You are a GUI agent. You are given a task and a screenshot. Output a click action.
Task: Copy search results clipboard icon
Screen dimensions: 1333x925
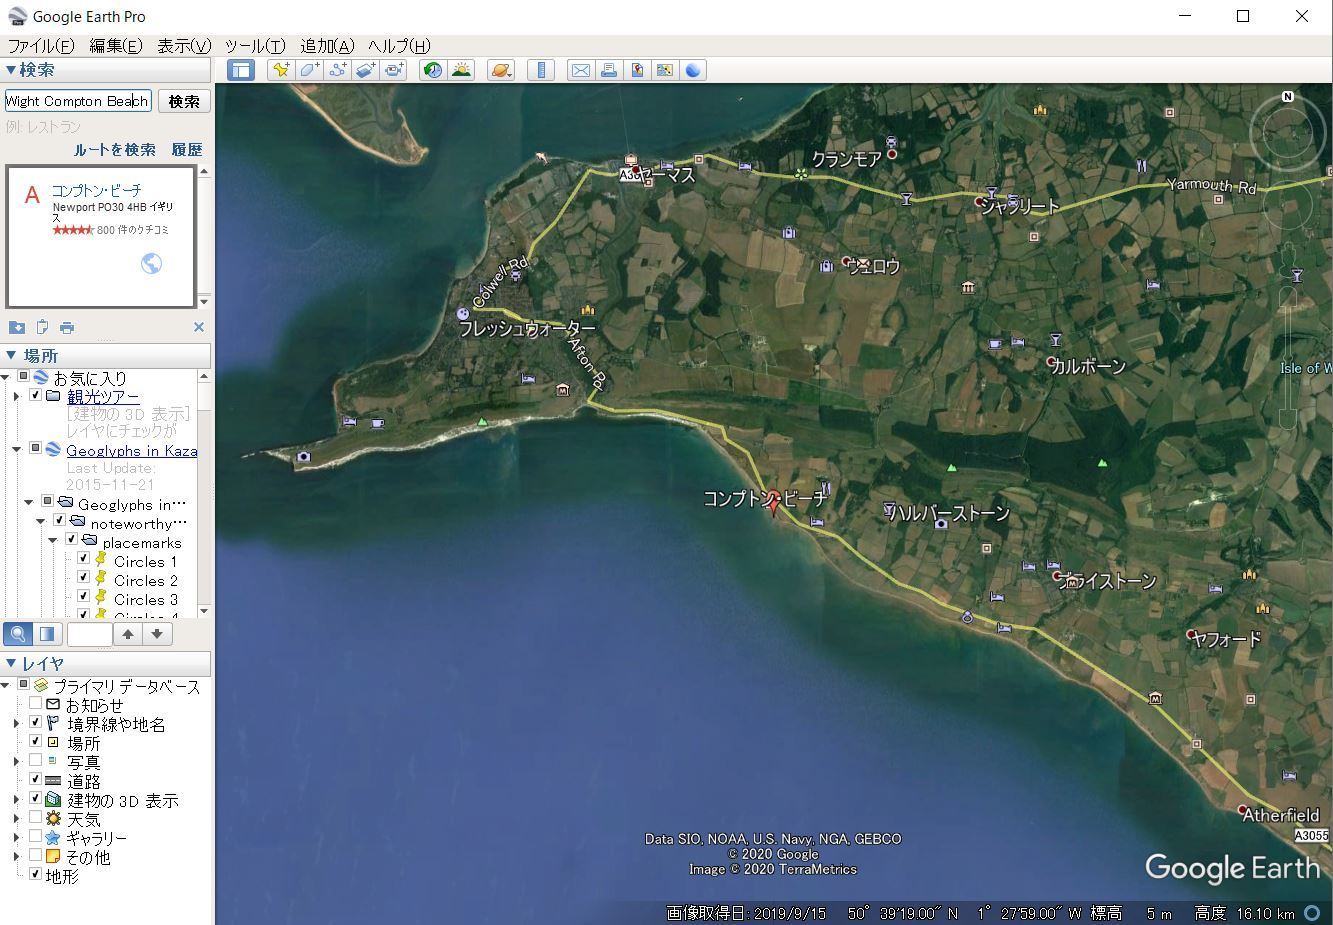tap(42, 327)
